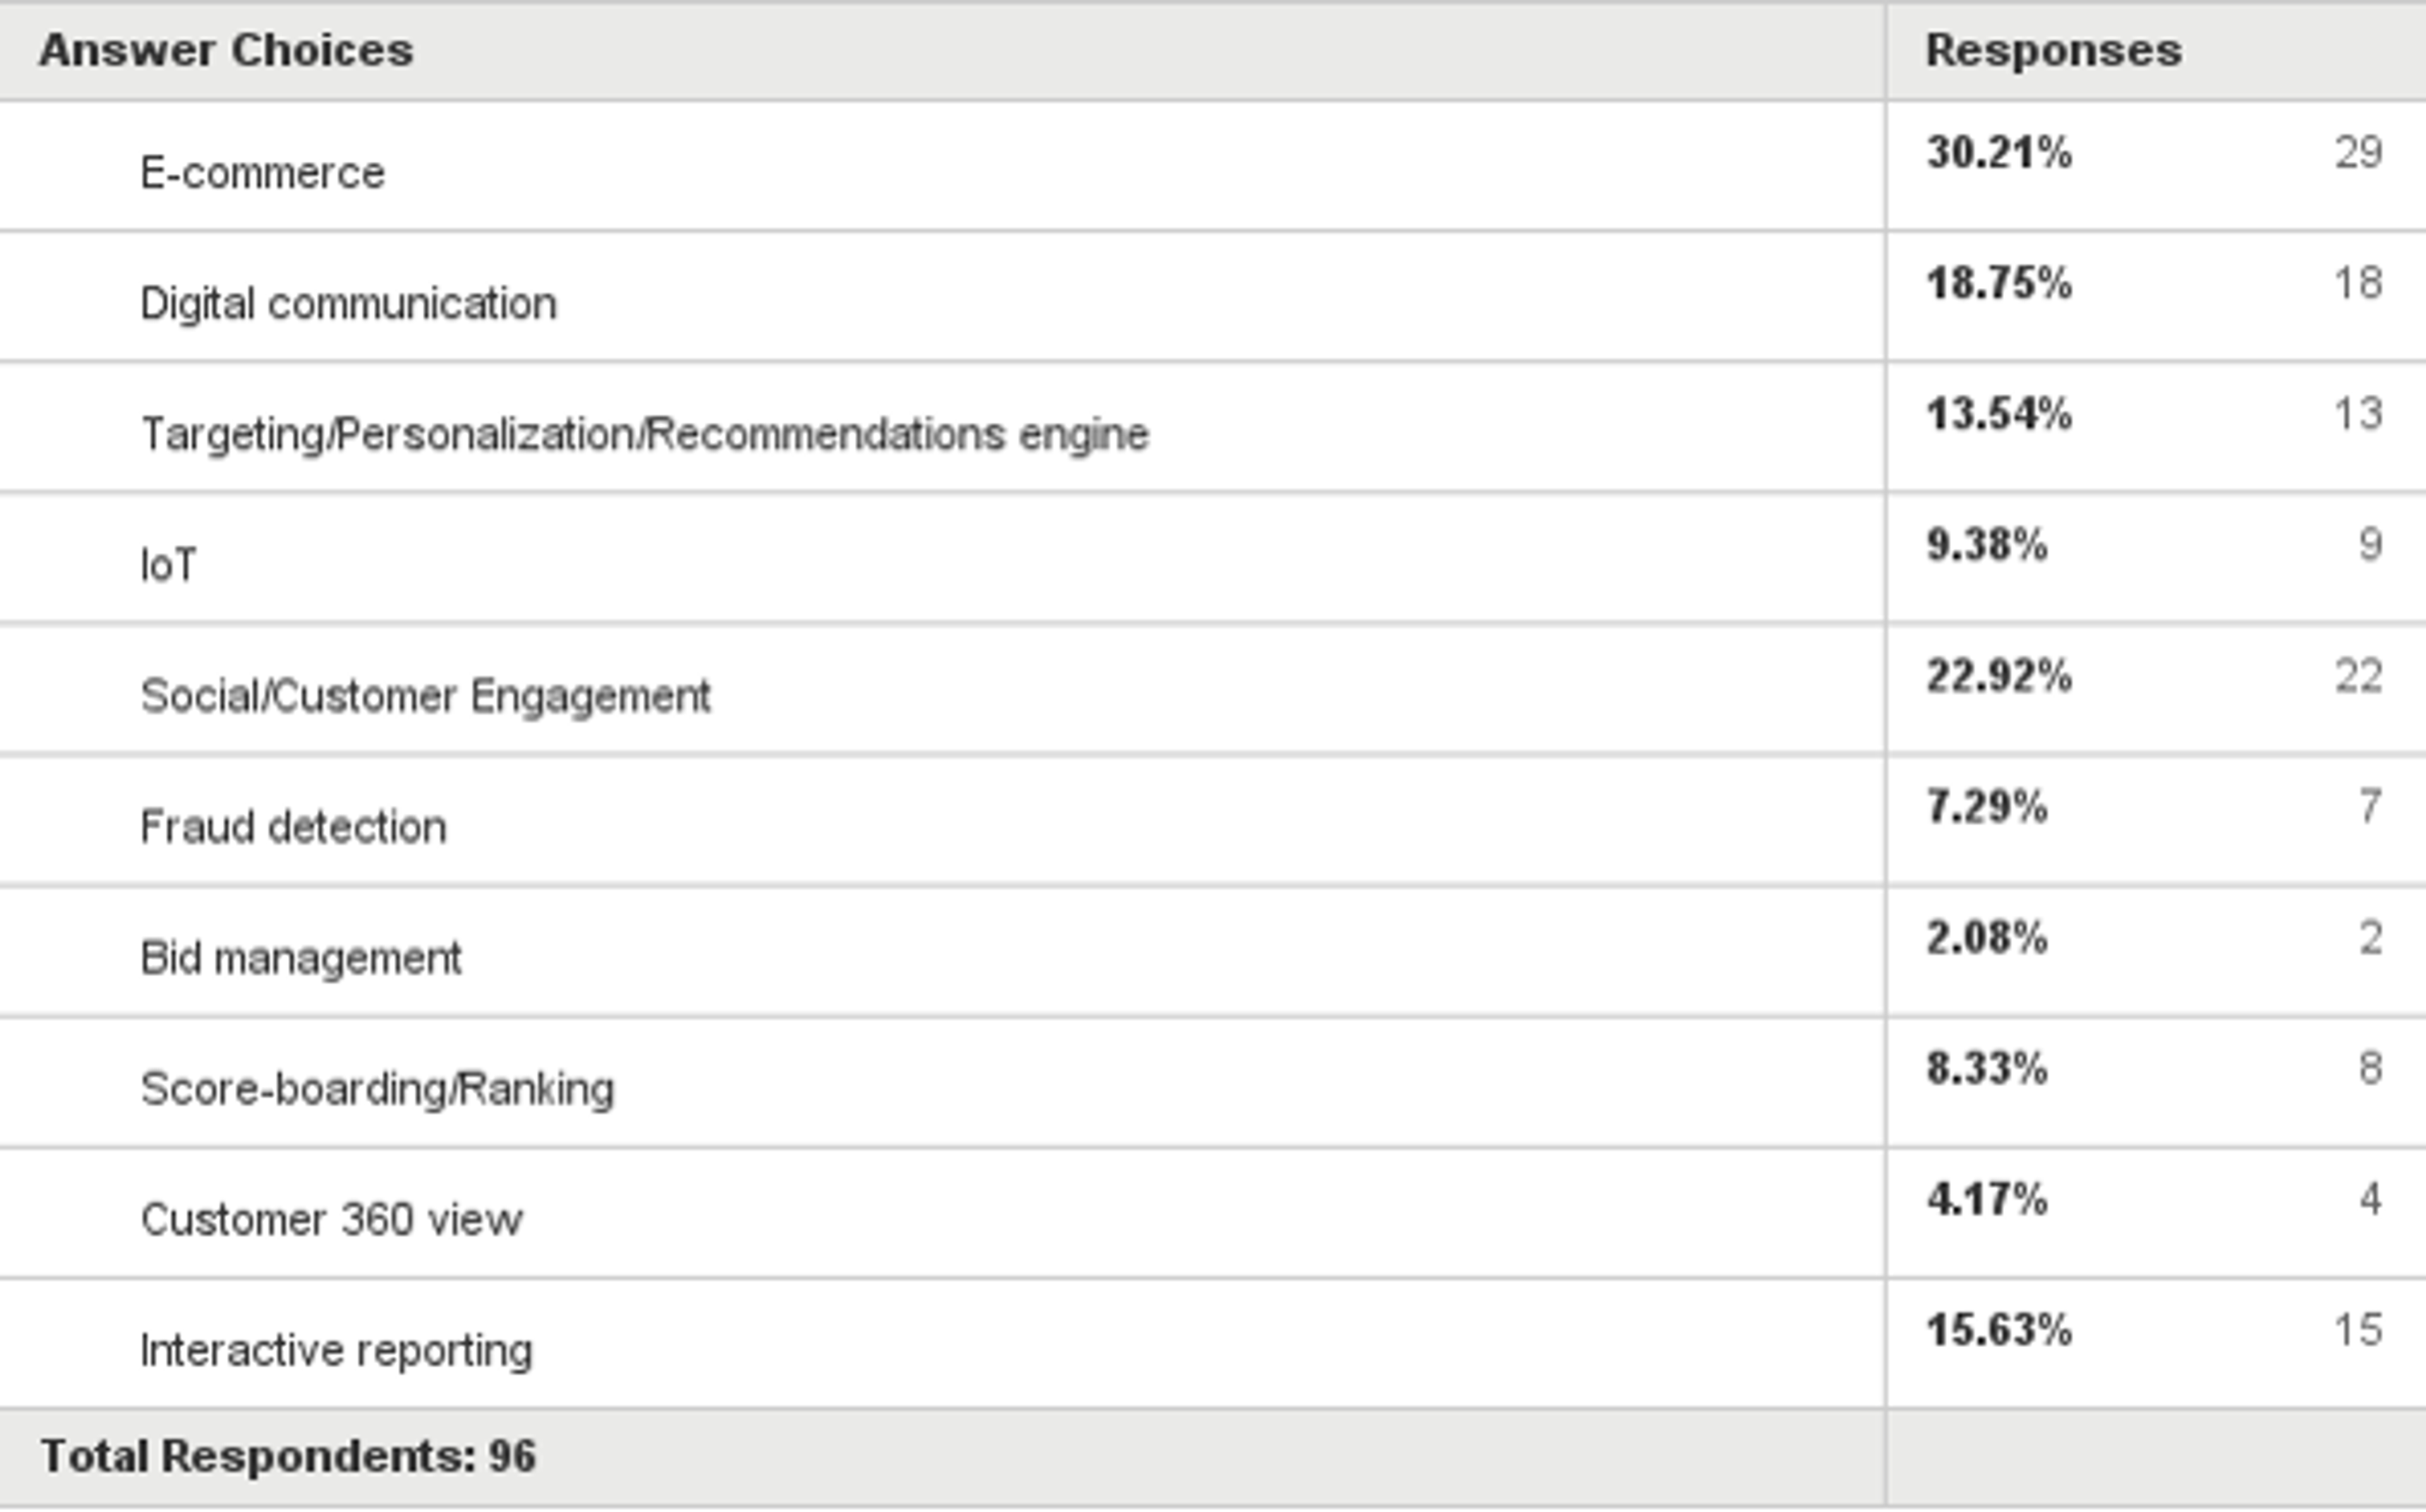Click response count 13 for Targeting

click(2359, 414)
